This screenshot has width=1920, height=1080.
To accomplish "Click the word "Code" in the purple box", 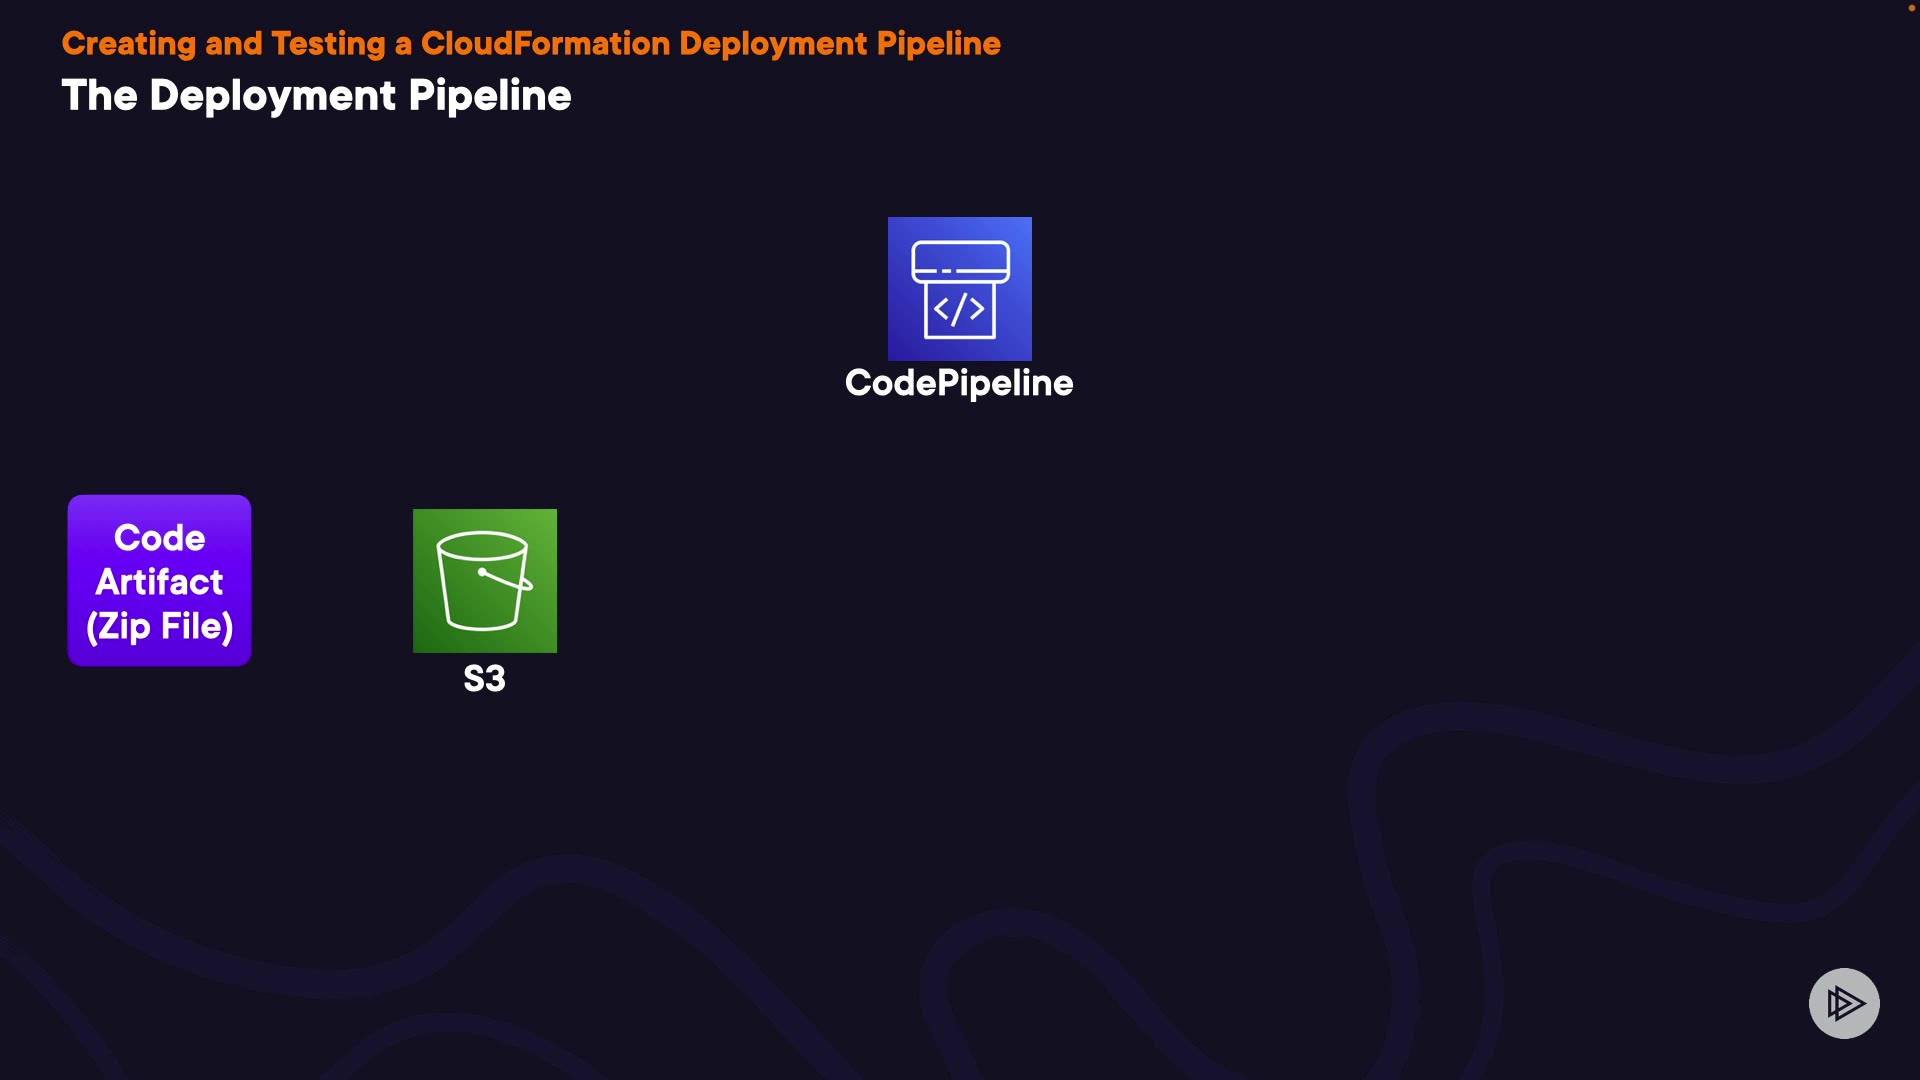I will 159,538.
